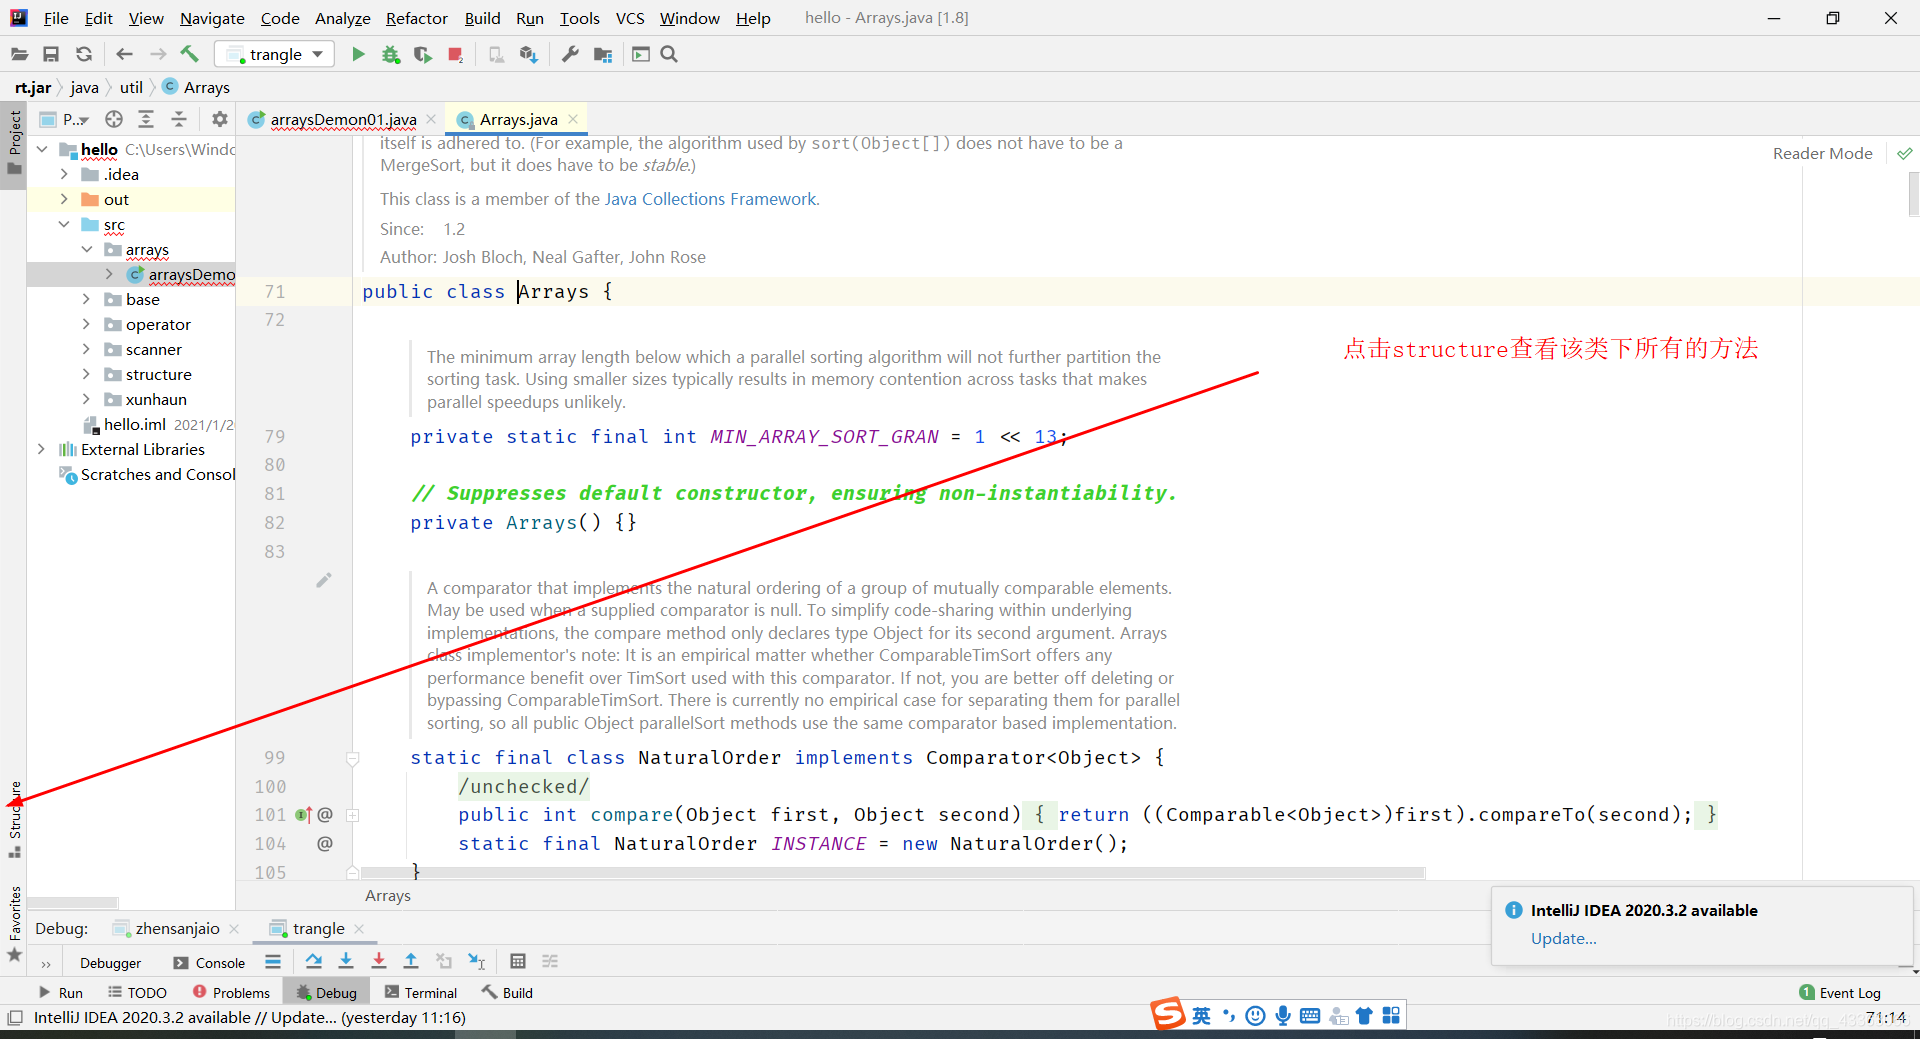The height and width of the screenshot is (1039, 1920).
Task: Toggle Reader Mode in editor
Action: click(1822, 153)
